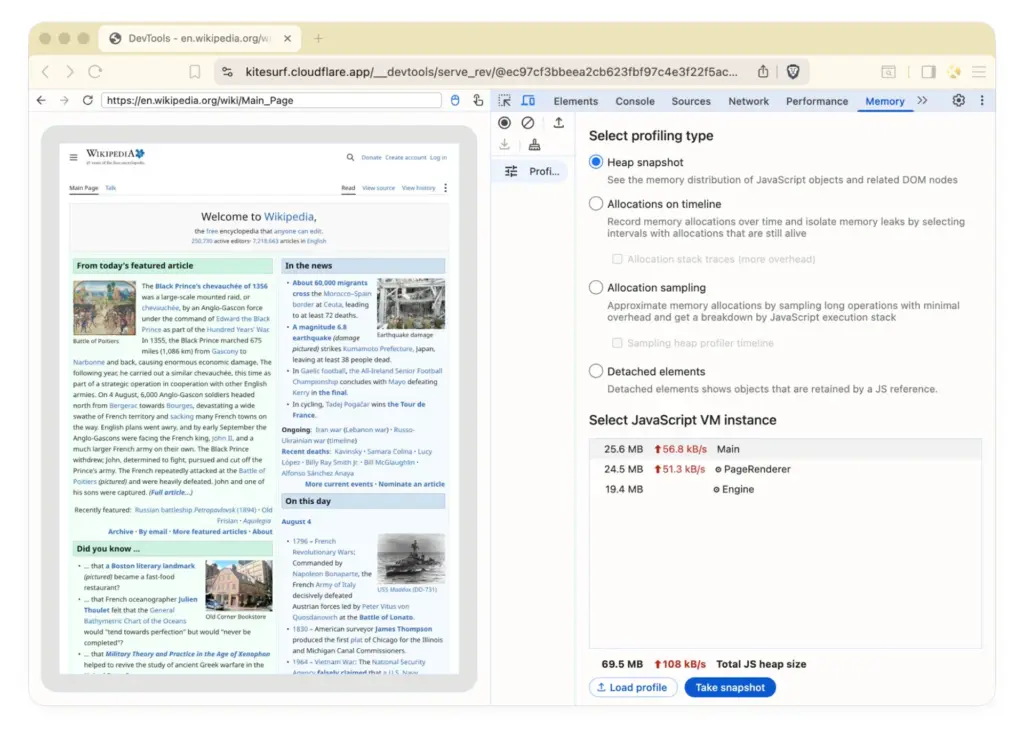Click the Load profile button

(x=632, y=687)
